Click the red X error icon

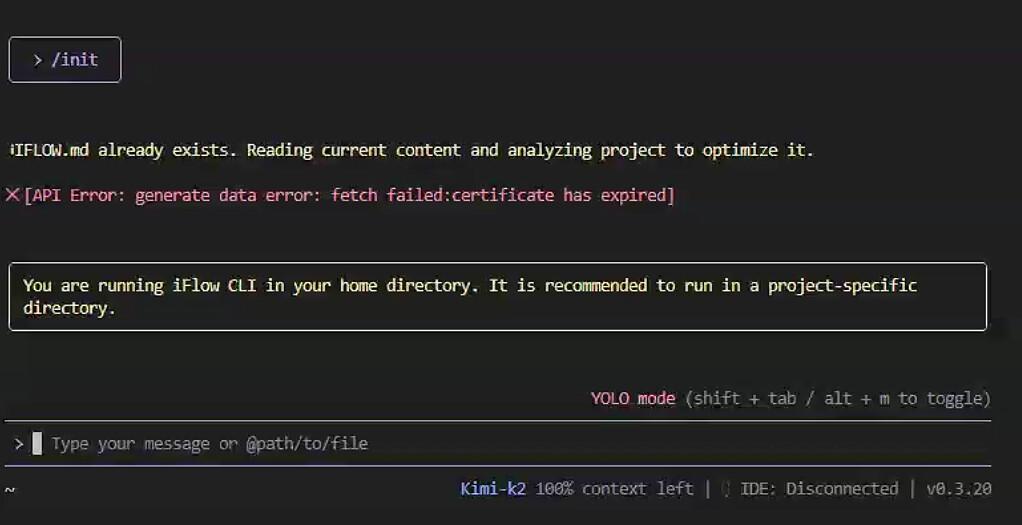coord(13,195)
